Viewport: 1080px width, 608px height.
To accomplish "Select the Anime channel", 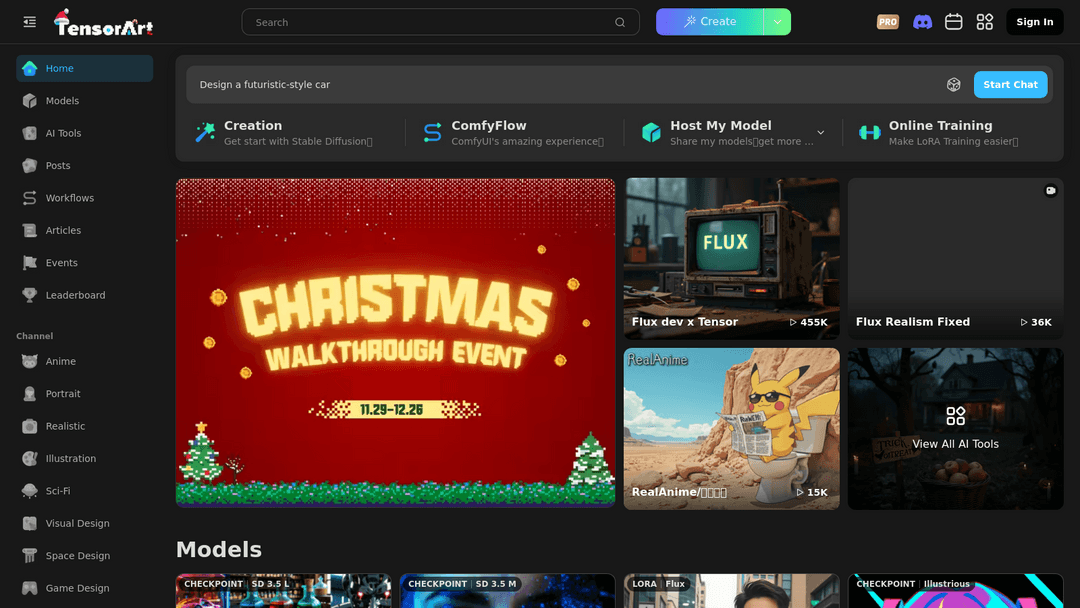I will pos(85,361).
